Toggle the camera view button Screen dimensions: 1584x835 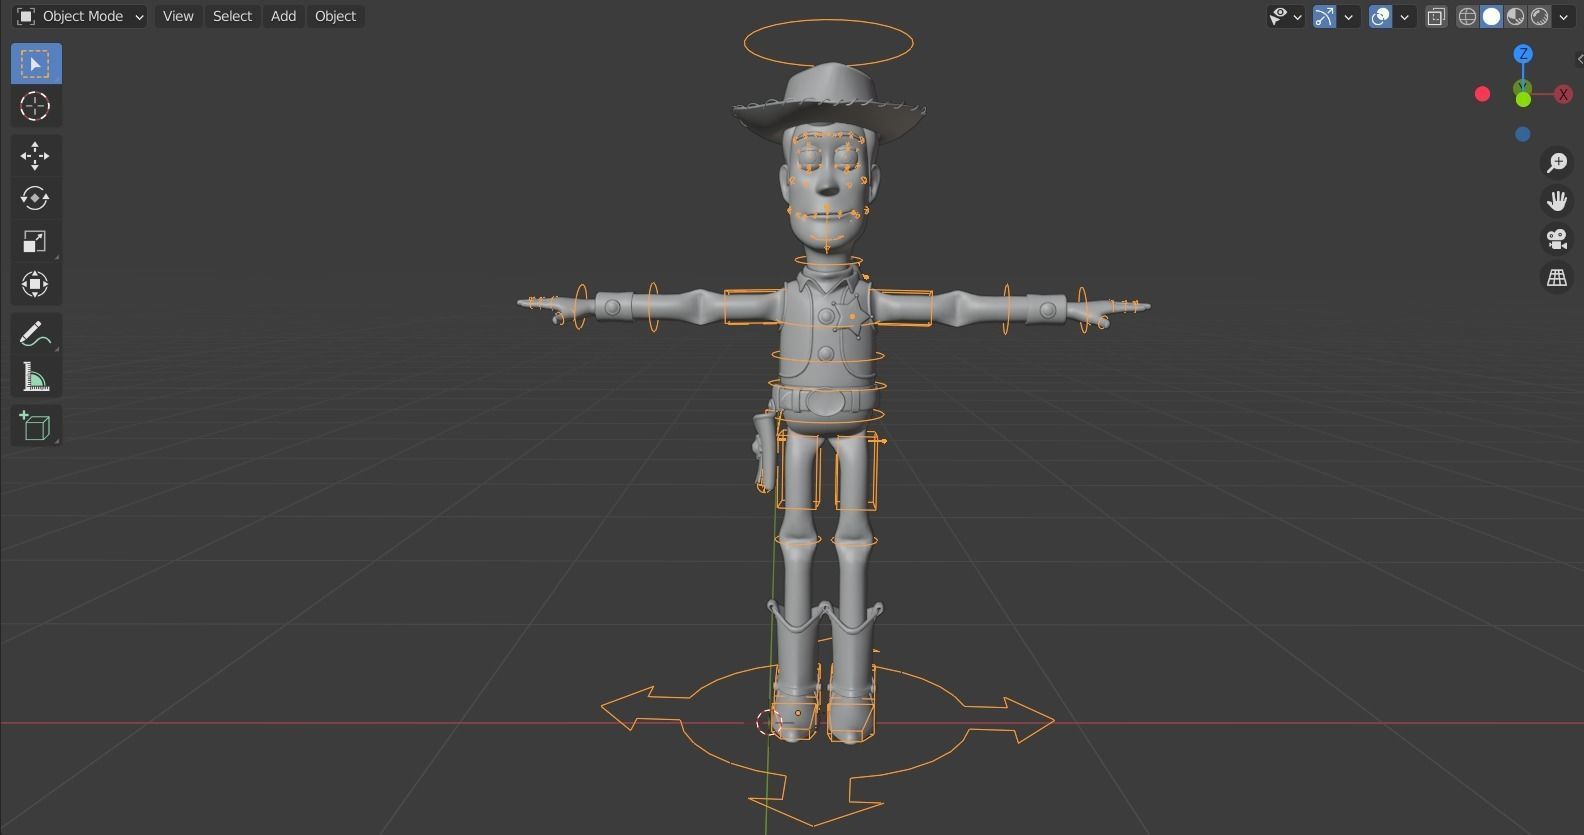pos(1557,239)
